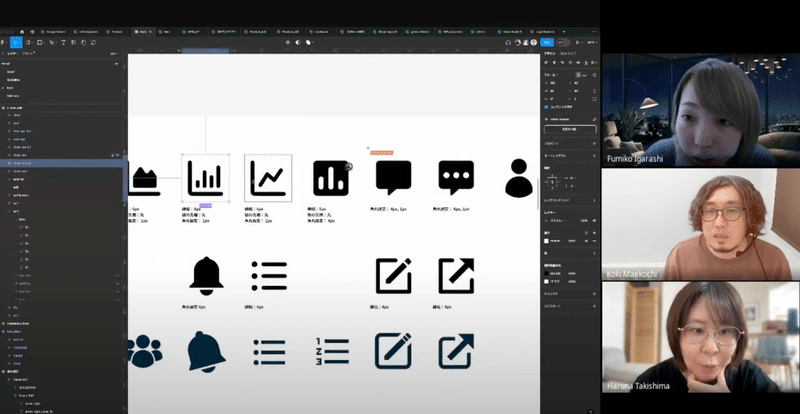Click the outlined button under the component name
This screenshot has height=414, width=800.
click(570, 129)
